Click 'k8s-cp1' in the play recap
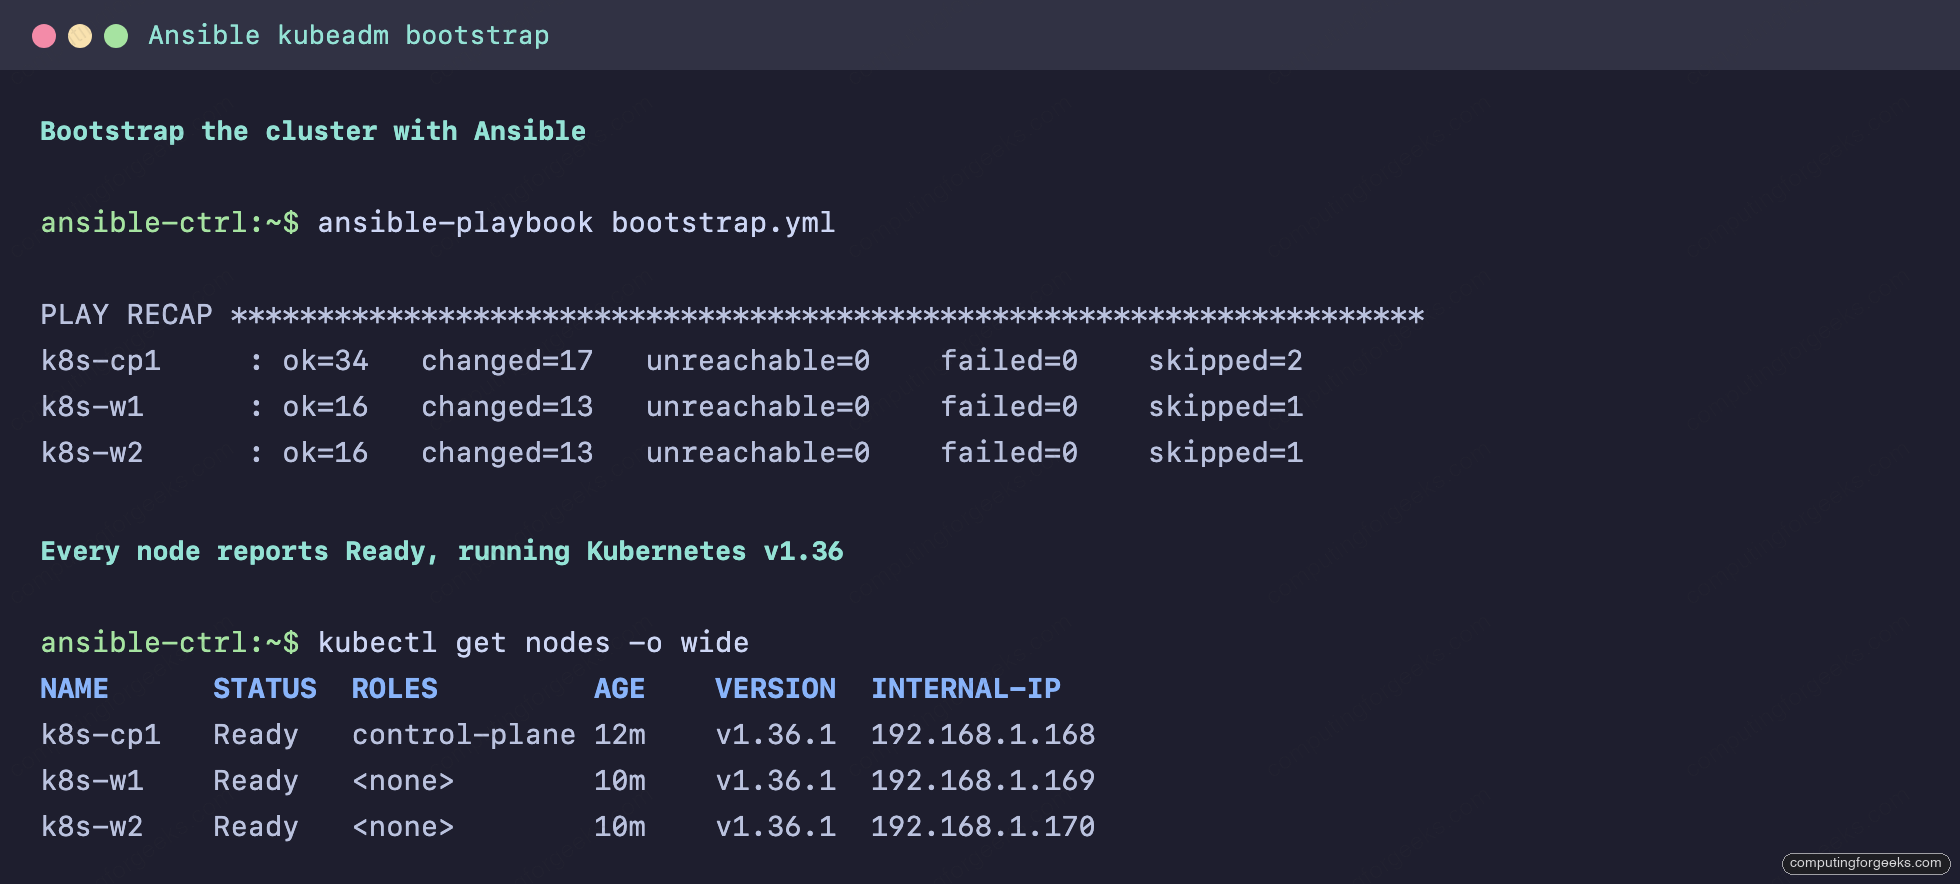This screenshot has height=884, width=1960. pos(100,360)
